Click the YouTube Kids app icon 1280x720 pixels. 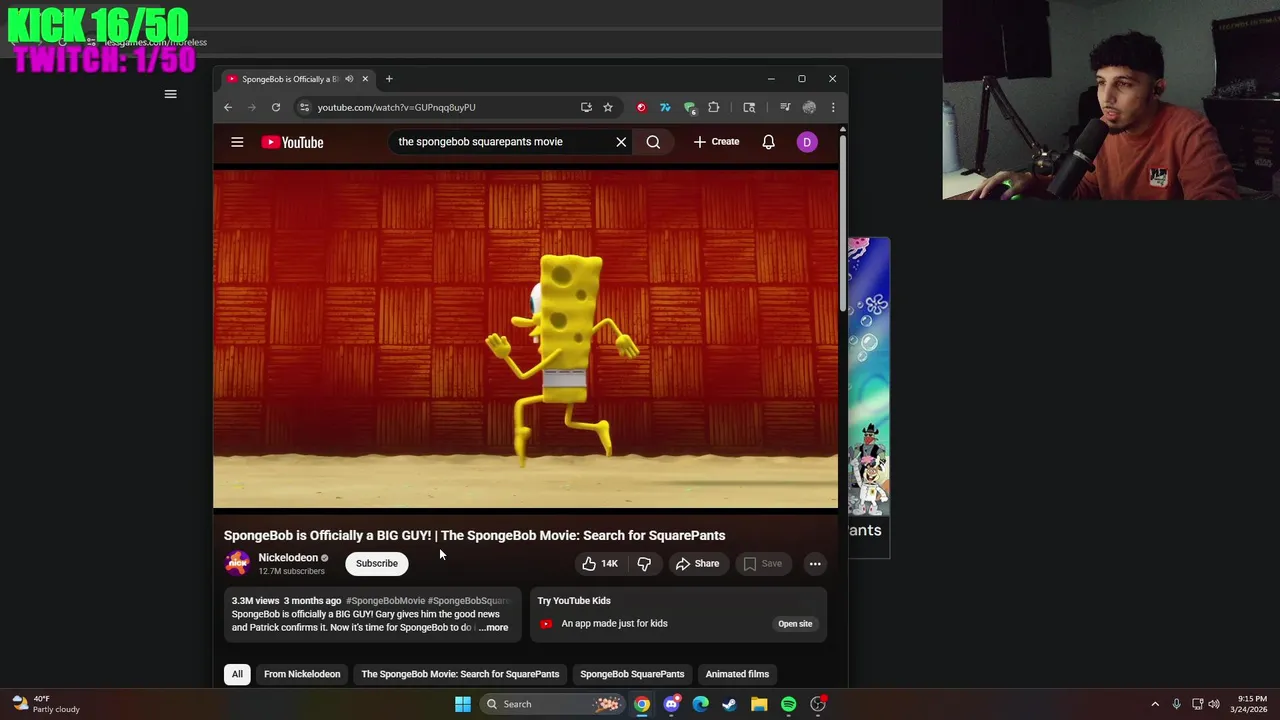[546, 624]
